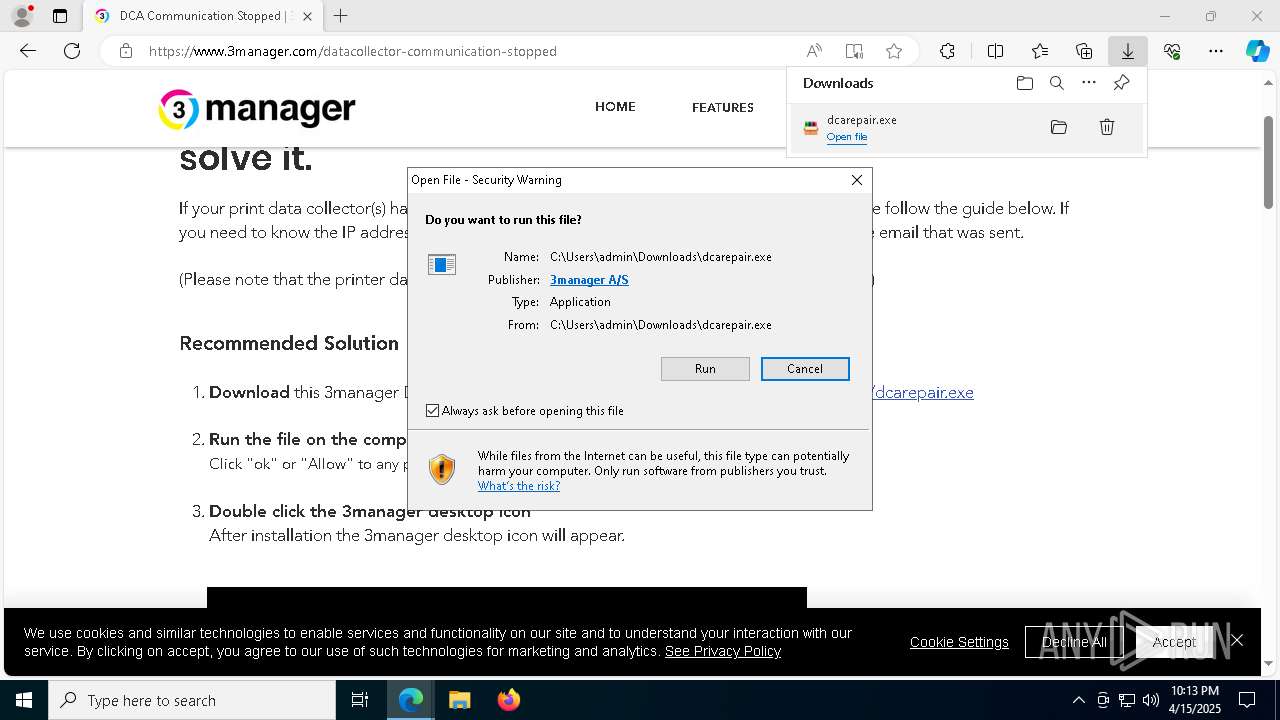Search downloads magnifier icon
Viewport: 1280px width, 720px height.
[1057, 83]
